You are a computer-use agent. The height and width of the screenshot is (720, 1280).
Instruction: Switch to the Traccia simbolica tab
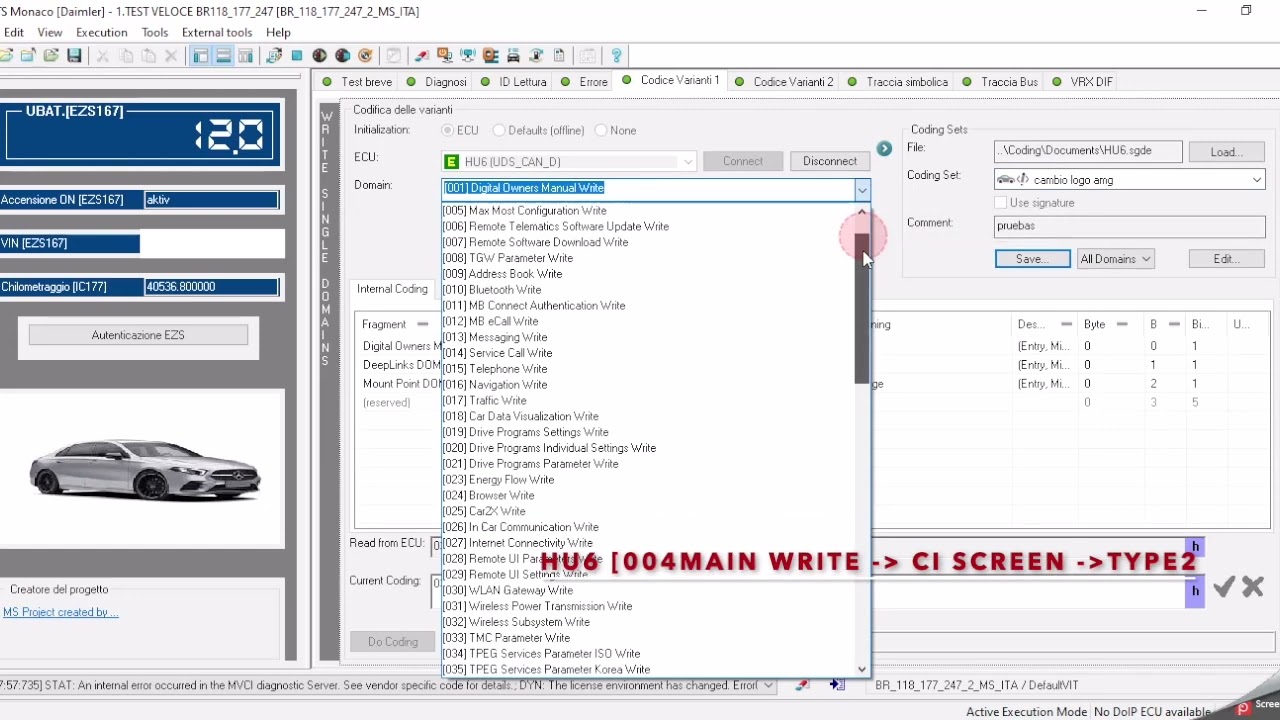click(898, 82)
